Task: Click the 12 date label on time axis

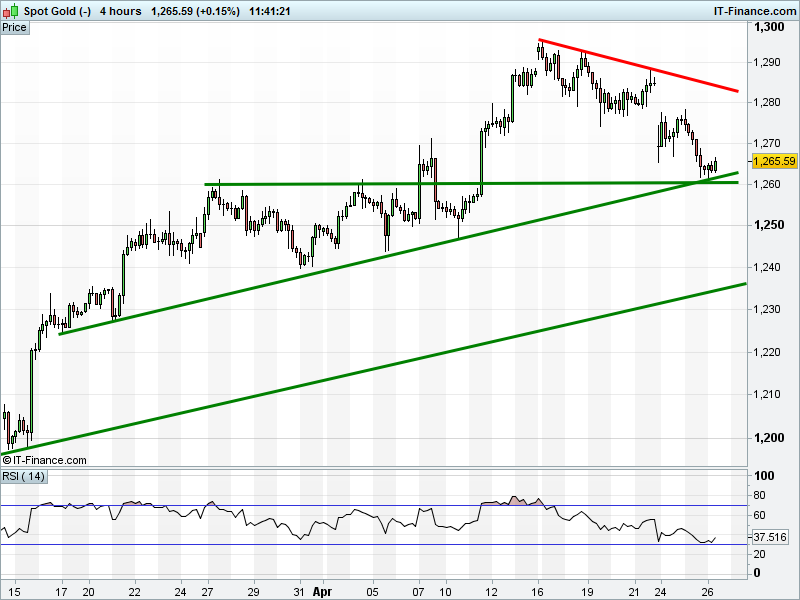Action: coord(492,592)
